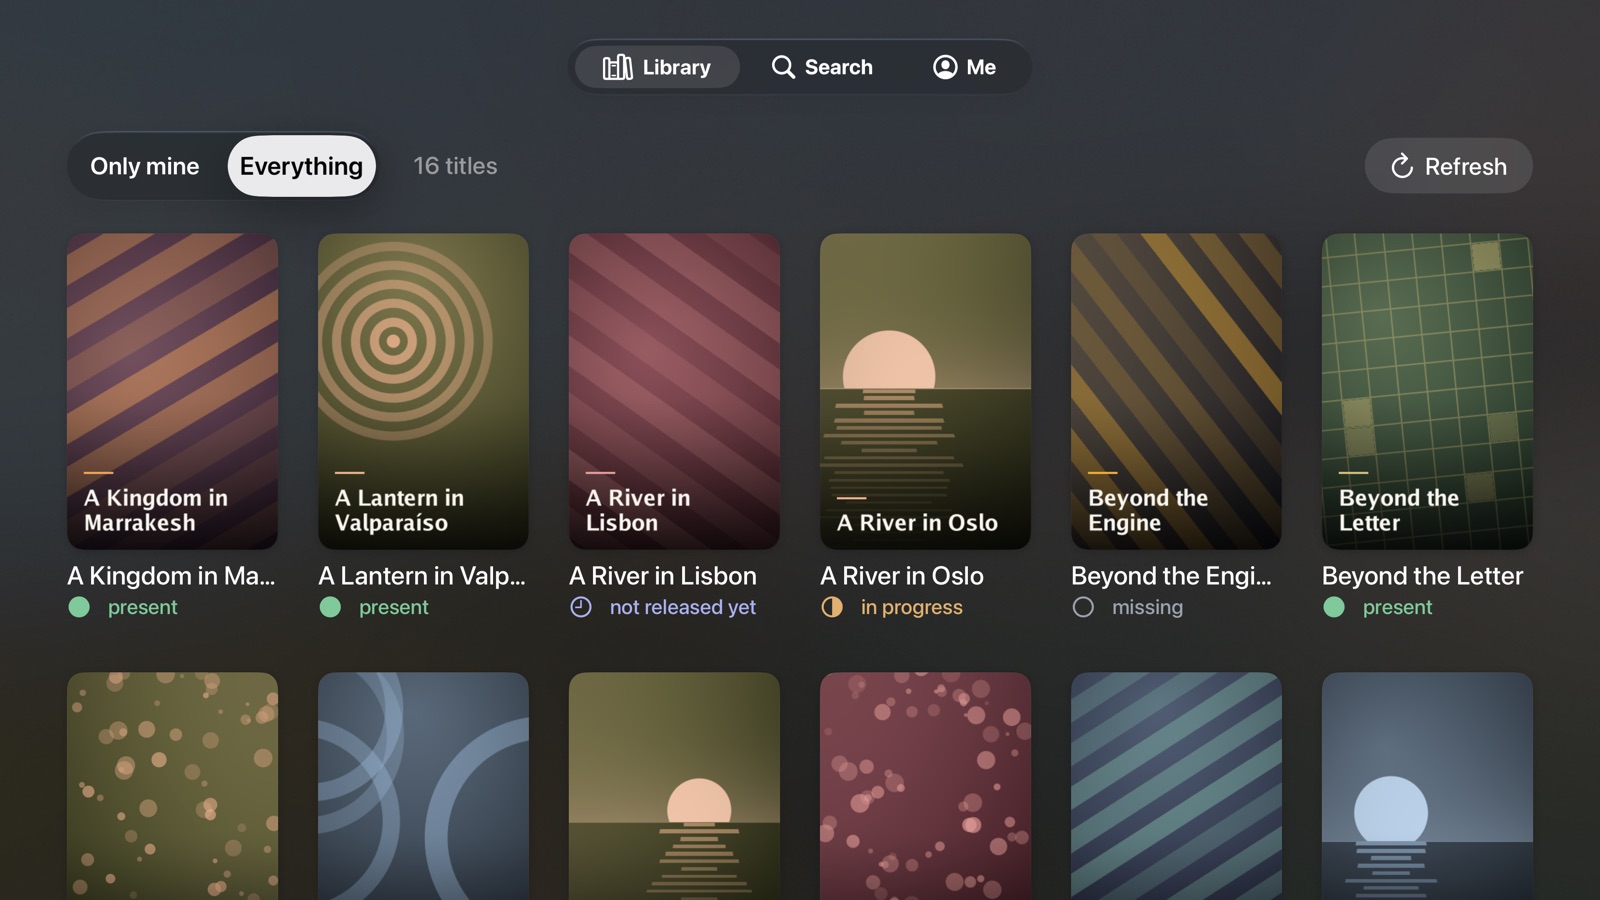Click the half-filled progress icon under A River in Oslo

click(x=832, y=607)
